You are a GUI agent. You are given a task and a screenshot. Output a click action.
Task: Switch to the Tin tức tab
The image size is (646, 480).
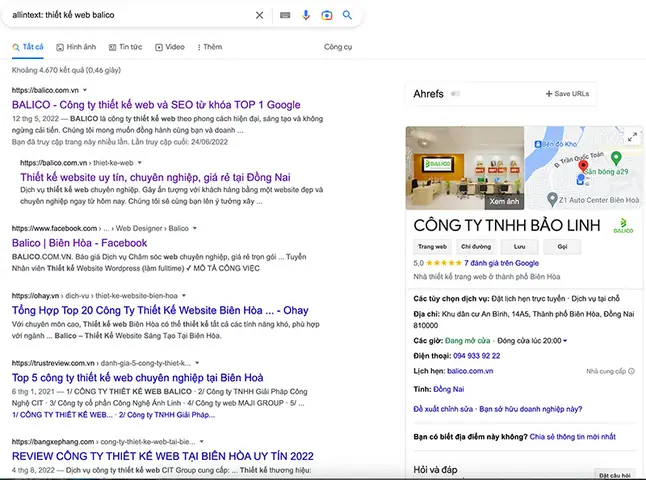point(126,47)
